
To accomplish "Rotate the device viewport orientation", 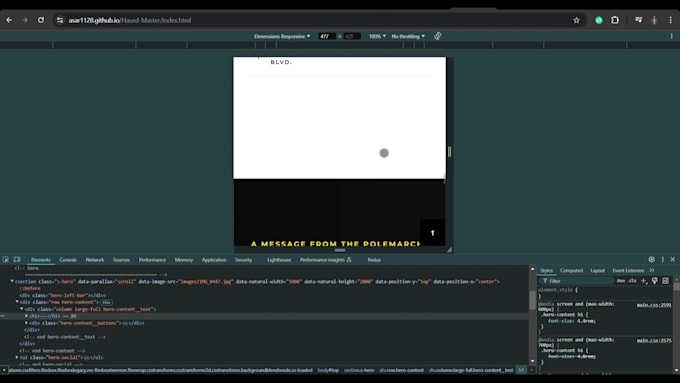I will [438, 36].
